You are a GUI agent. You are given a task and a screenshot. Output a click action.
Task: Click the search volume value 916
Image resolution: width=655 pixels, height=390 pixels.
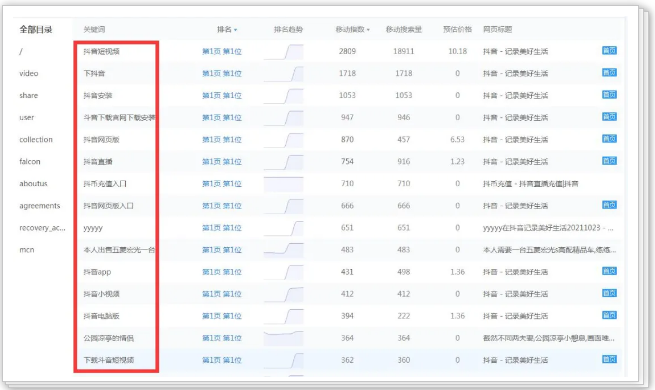tap(404, 161)
